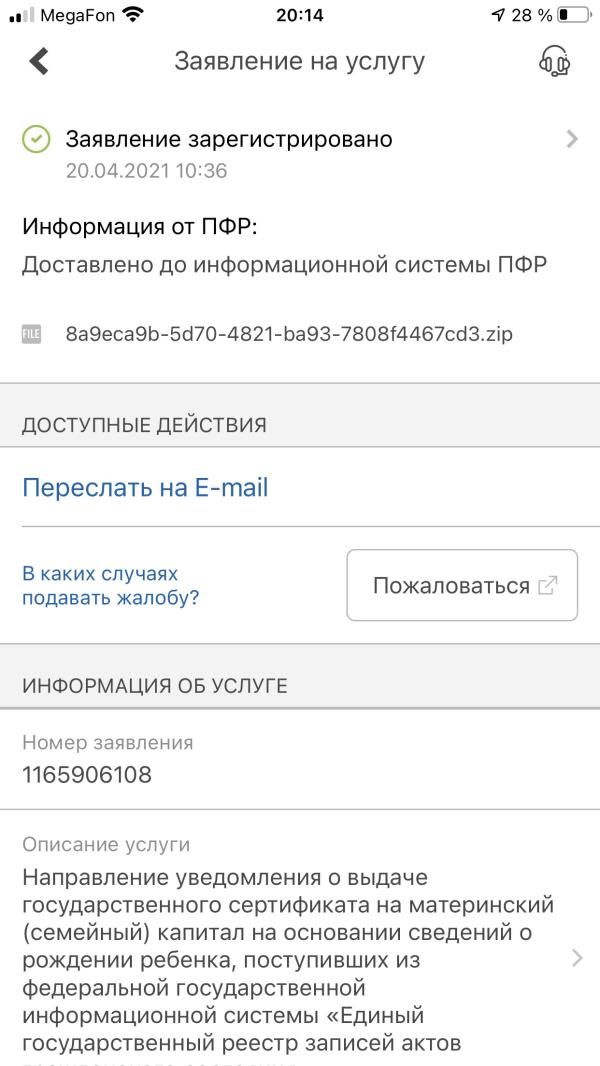Expand the Заявление зарегистрировано status chevron
The image size is (600, 1066).
pyautogui.click(x=572, y=140)
